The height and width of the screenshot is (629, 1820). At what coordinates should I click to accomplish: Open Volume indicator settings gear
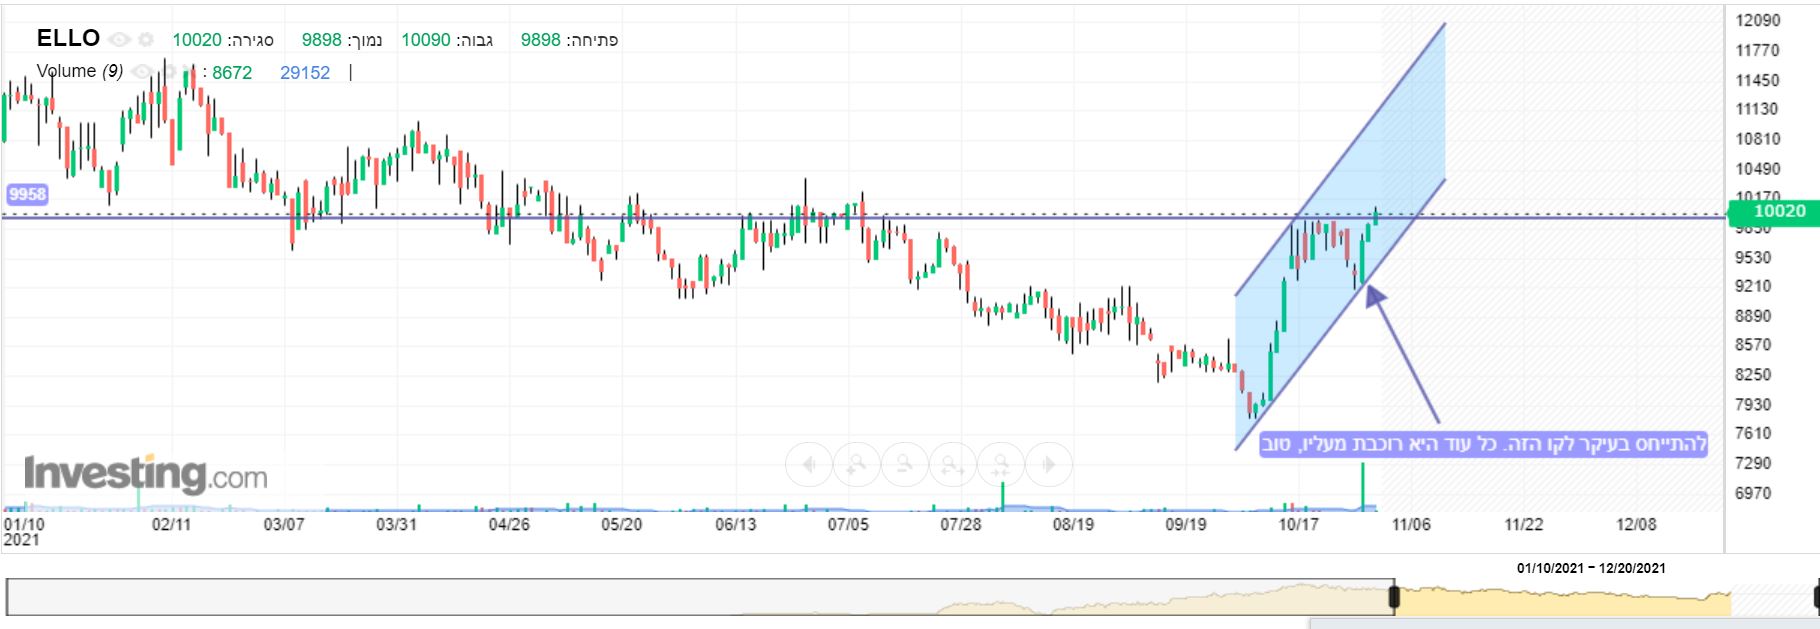(x=170, y=71)
